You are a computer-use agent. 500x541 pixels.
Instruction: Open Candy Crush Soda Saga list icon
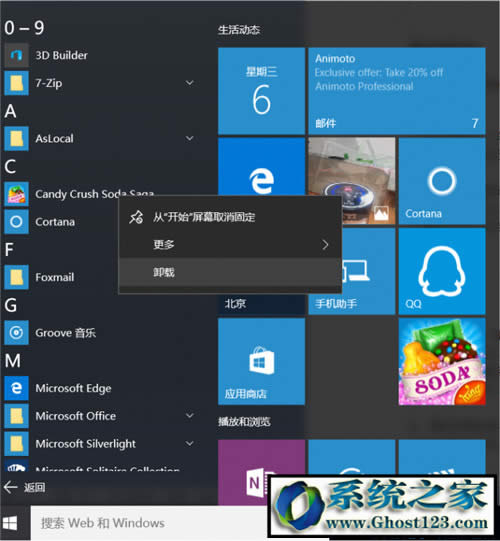[16, 194]
